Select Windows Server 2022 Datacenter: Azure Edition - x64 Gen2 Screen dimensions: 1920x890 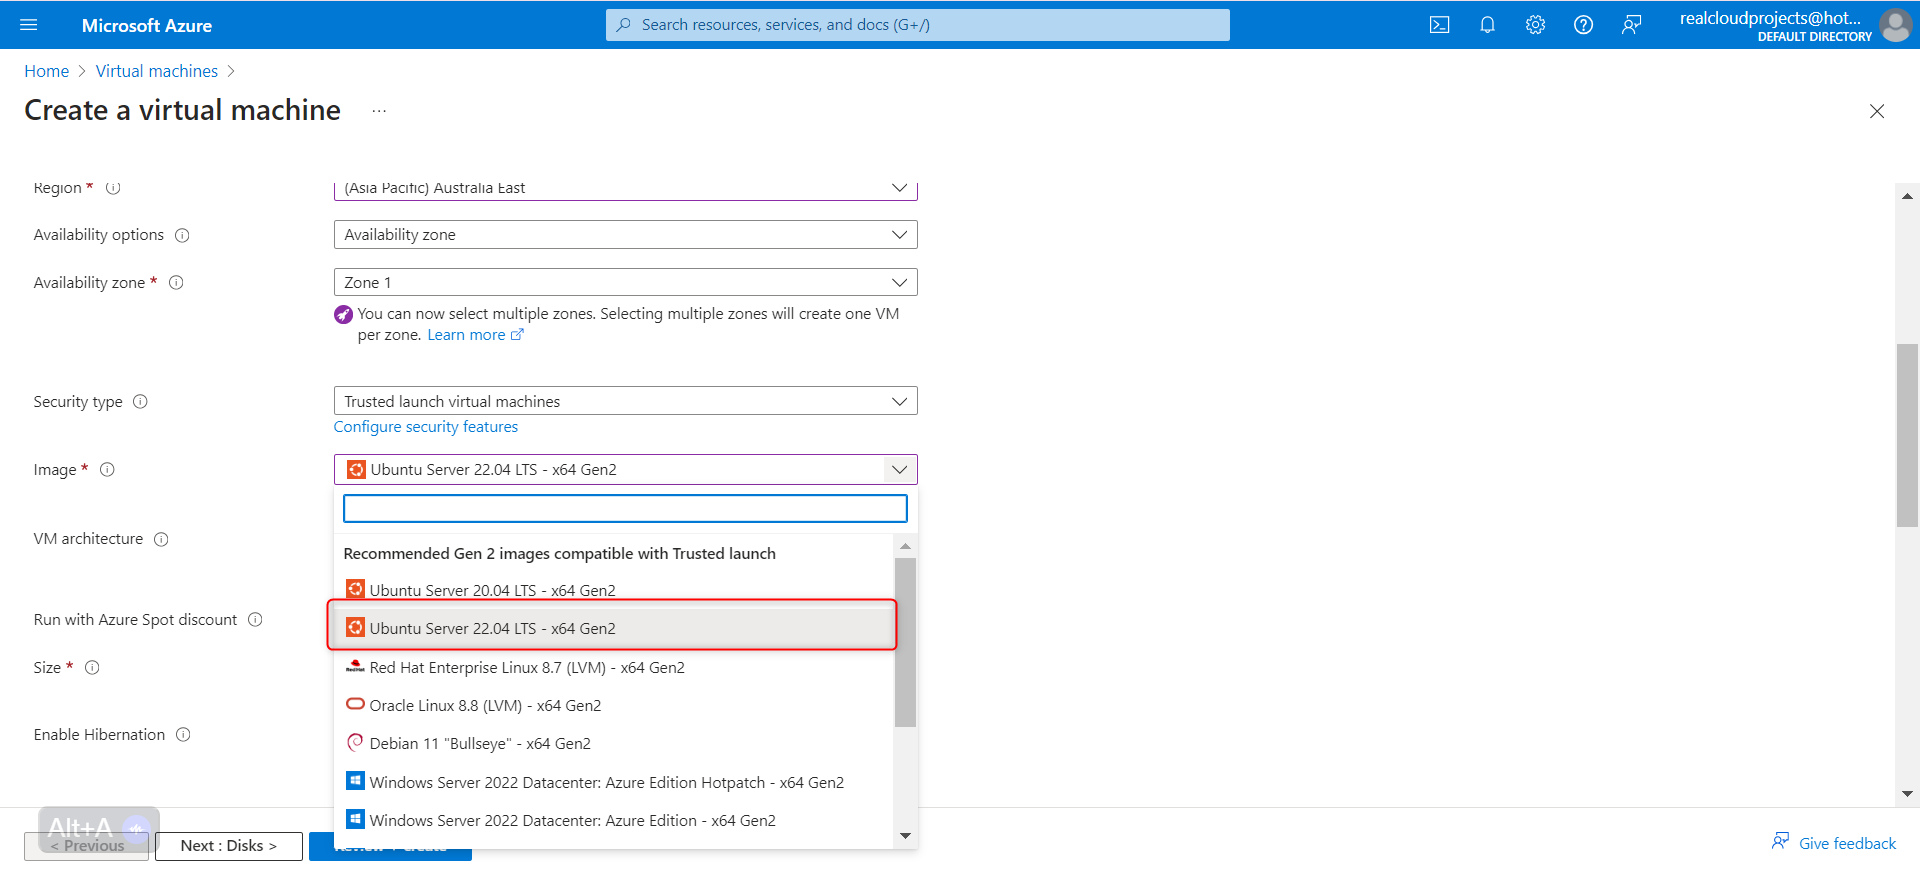click(x=613, y=820)
